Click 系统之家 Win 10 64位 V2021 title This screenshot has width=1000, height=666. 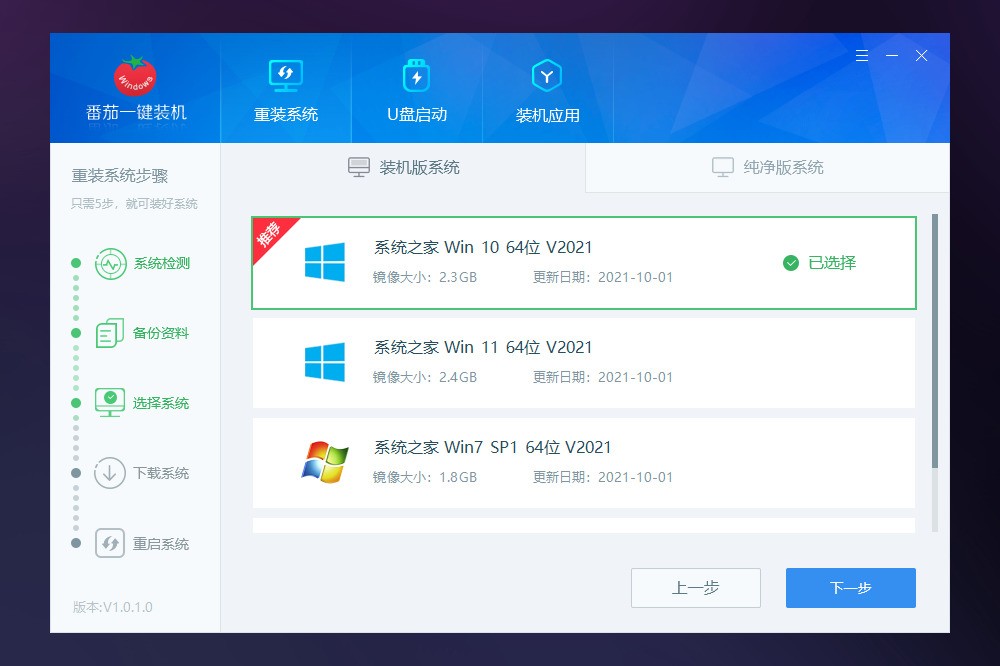[483, 247]
